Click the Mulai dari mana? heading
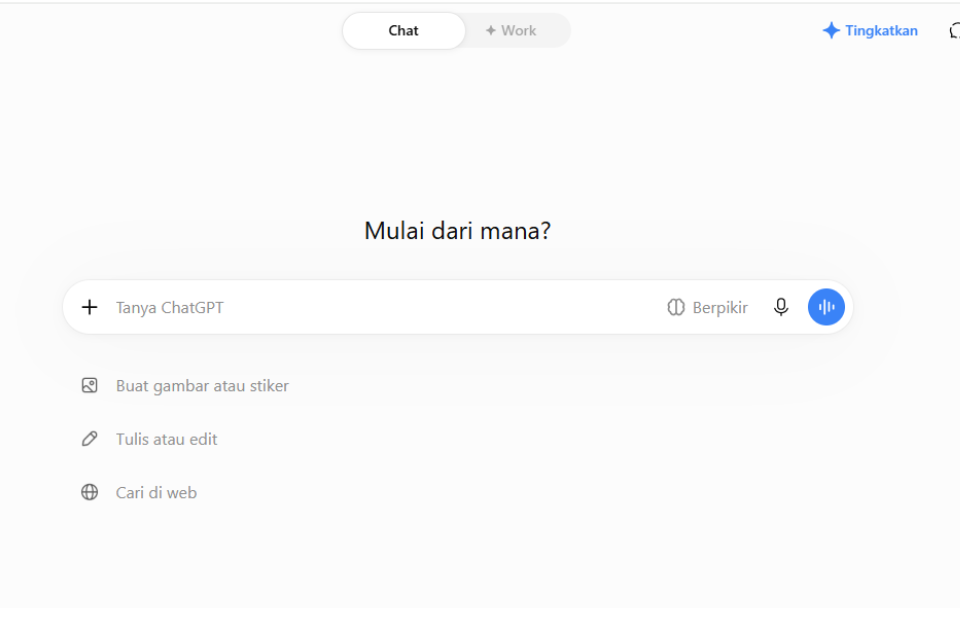Viewport: 960px width, 640px height. click(457, 231)
